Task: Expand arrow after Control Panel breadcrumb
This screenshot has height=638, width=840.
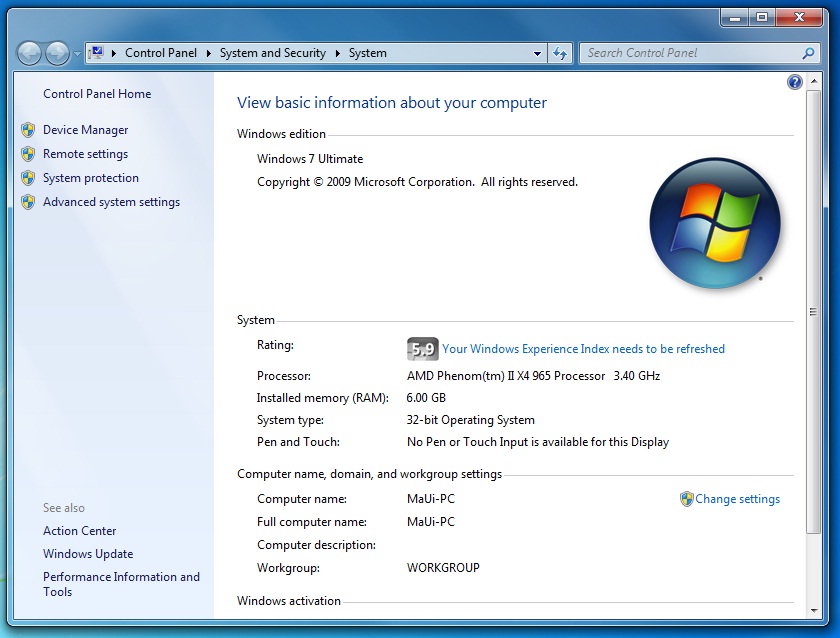Action: pos(208,53)
